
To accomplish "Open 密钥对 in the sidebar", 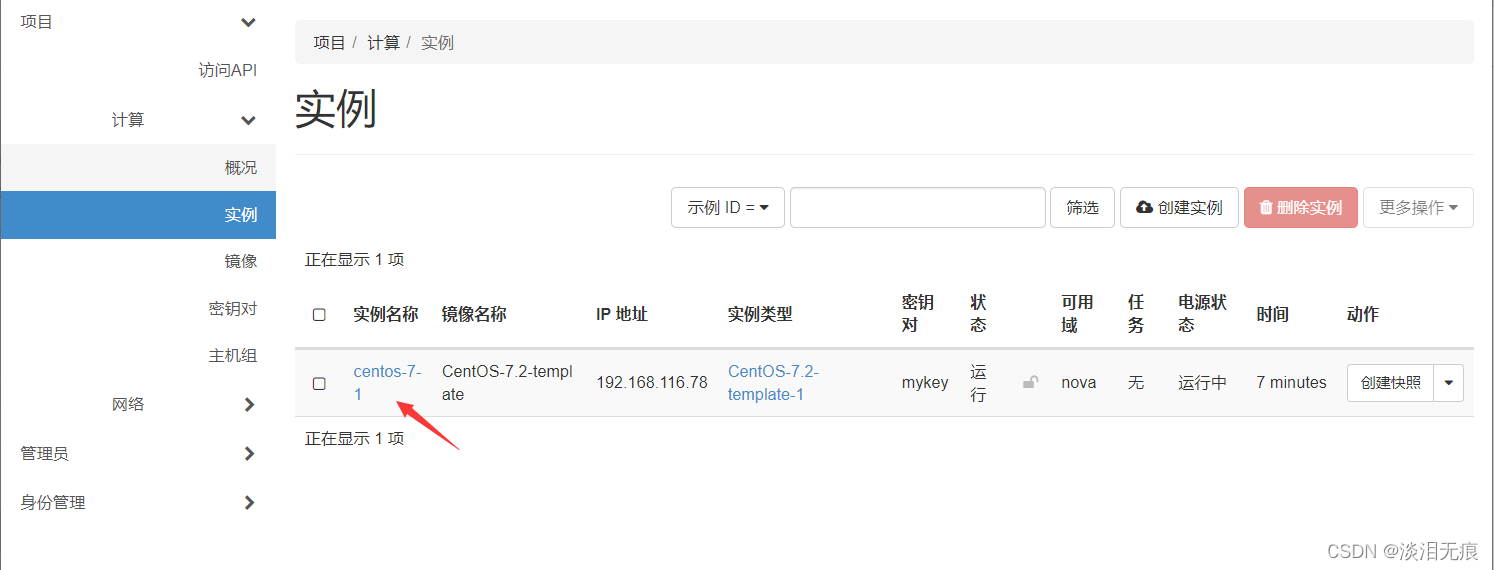I will pyautogui.click(x=233, y=308).
